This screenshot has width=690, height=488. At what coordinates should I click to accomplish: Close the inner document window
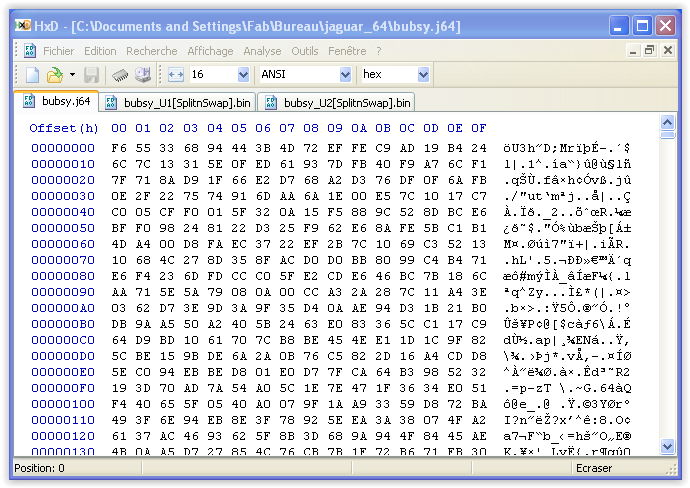tap(668, 51)
